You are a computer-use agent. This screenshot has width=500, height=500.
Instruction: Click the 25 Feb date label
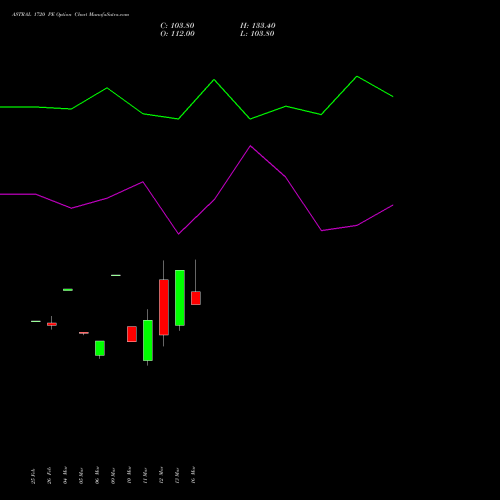pyautogui.click(x=33, y=476)
